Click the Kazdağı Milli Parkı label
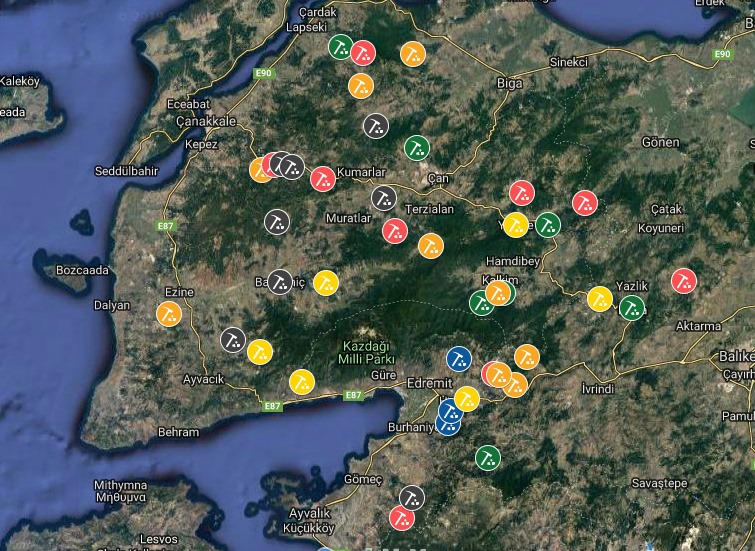This screenshot has height=551, width=755. coord(366,353)
